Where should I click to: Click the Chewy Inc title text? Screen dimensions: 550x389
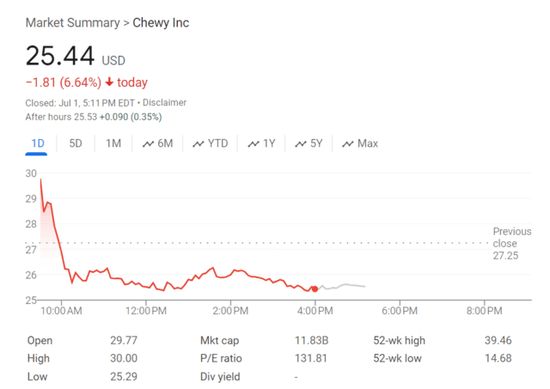click(x=161, y=23)
